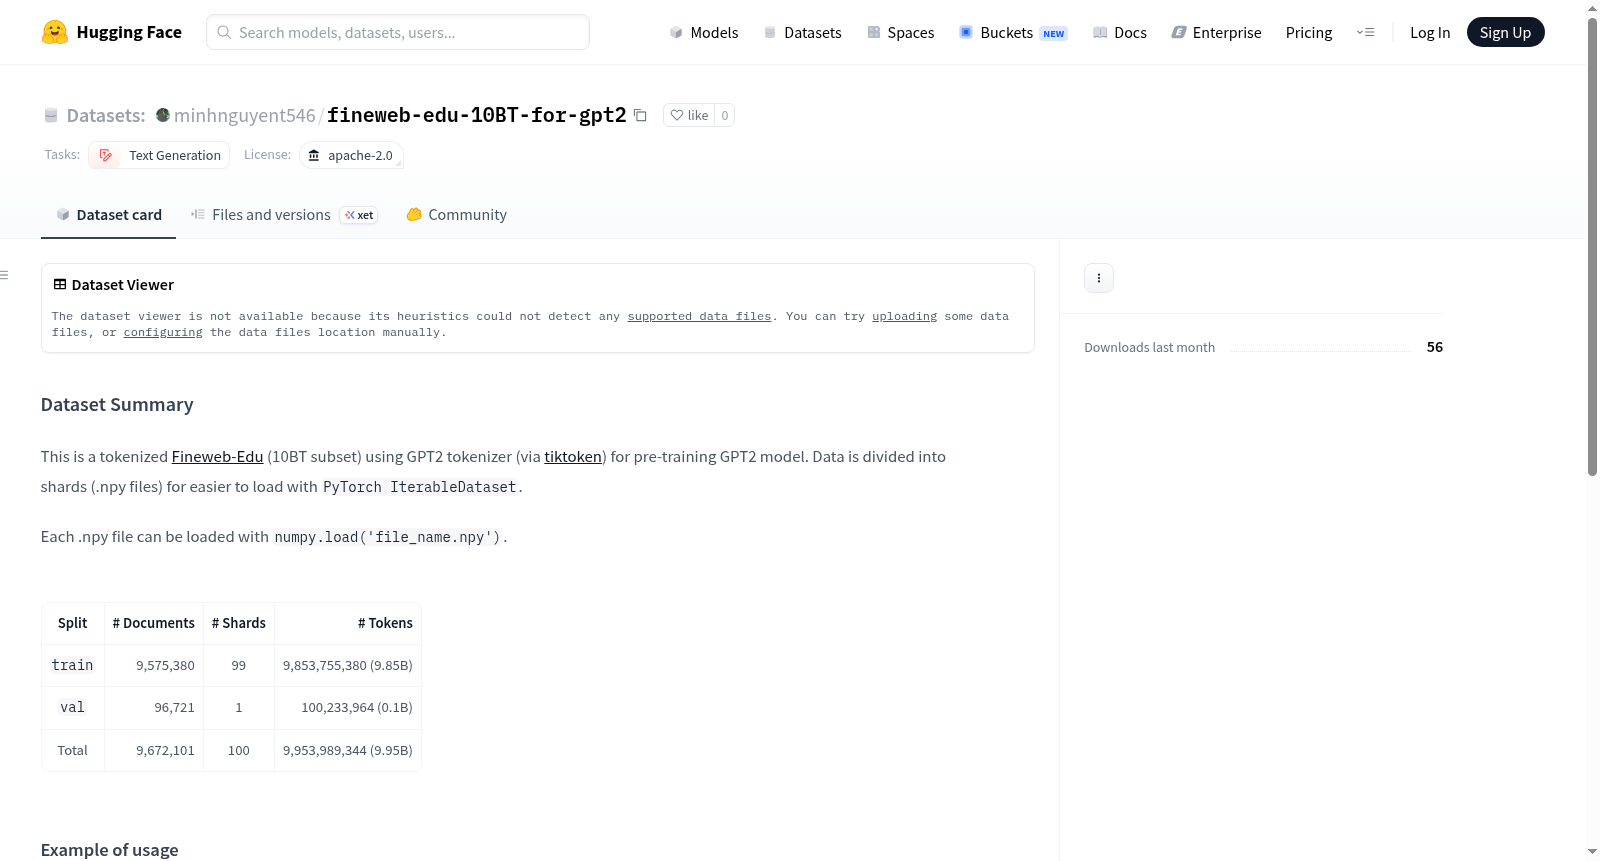Click the Dataset Summary heading
Screen dimensions: 1600x861
tap(117, 404)
